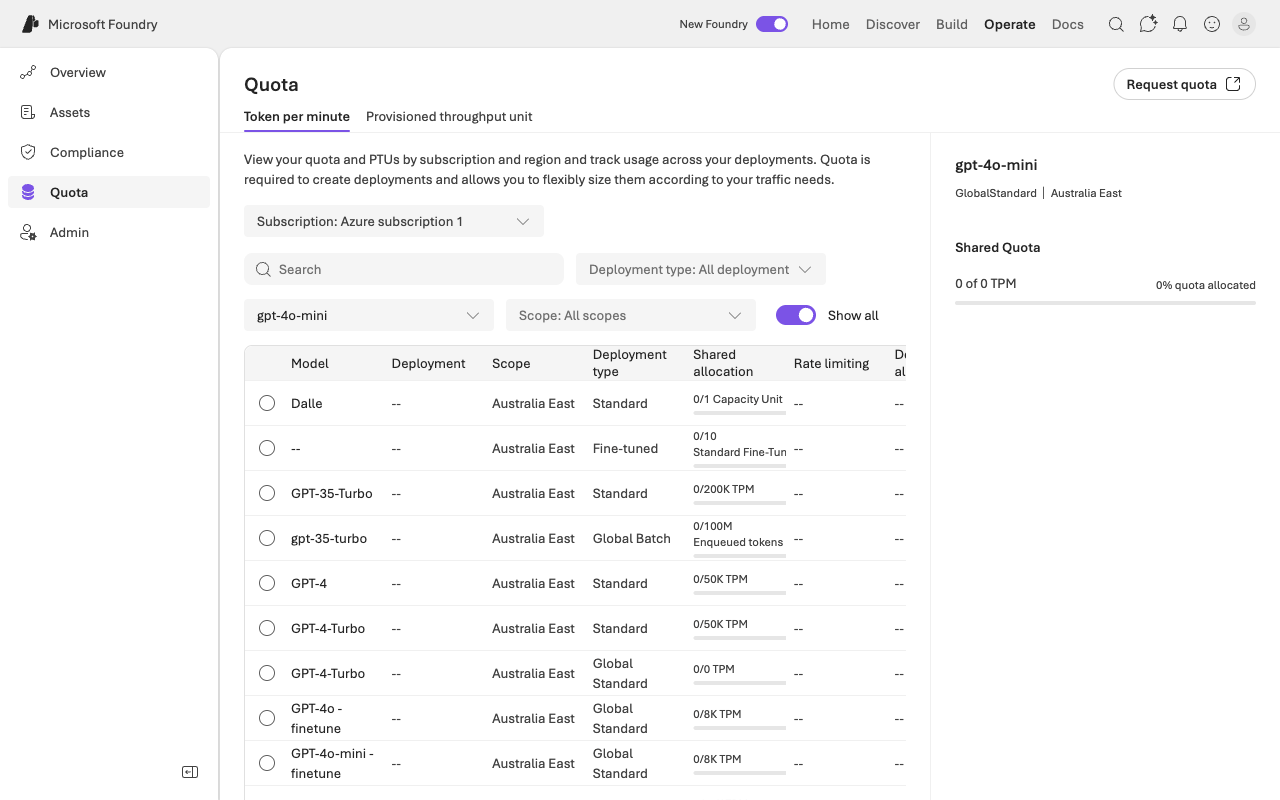Click the GPT-35-Turbo 0/200K TPM bar
This screenshot has width=1280, height=800.
[x=739, y=502]
